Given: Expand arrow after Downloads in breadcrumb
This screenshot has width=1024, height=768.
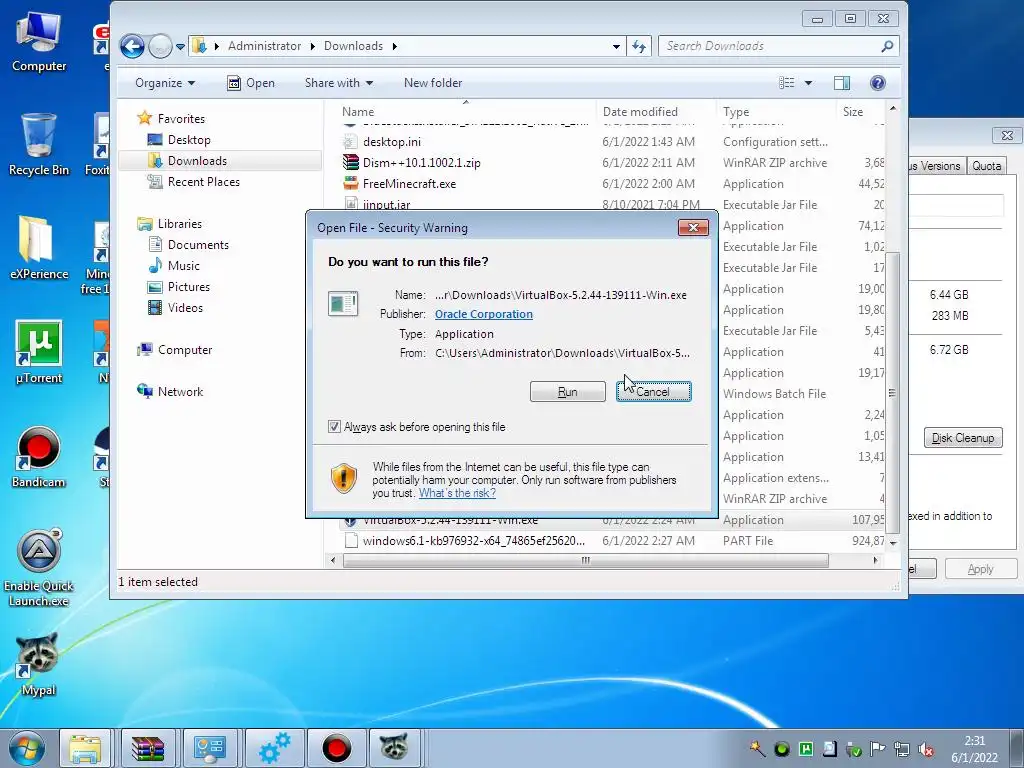Looking at the screenshot, I should 394,46.
